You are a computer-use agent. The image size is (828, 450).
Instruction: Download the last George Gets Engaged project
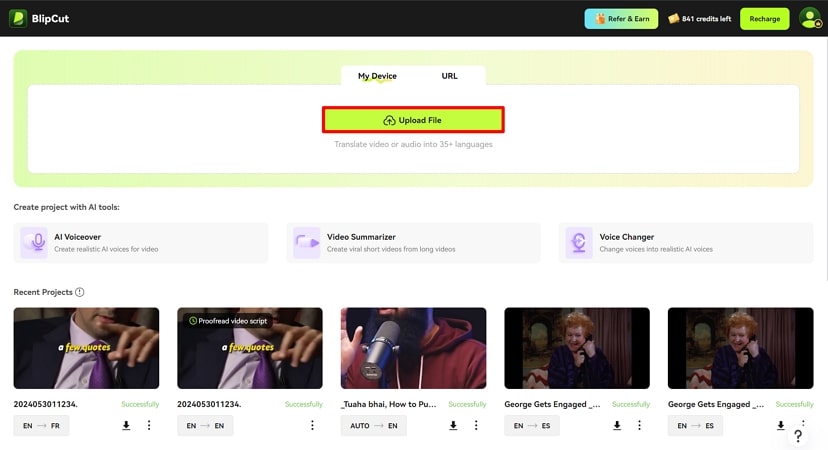tap(780, 425)
